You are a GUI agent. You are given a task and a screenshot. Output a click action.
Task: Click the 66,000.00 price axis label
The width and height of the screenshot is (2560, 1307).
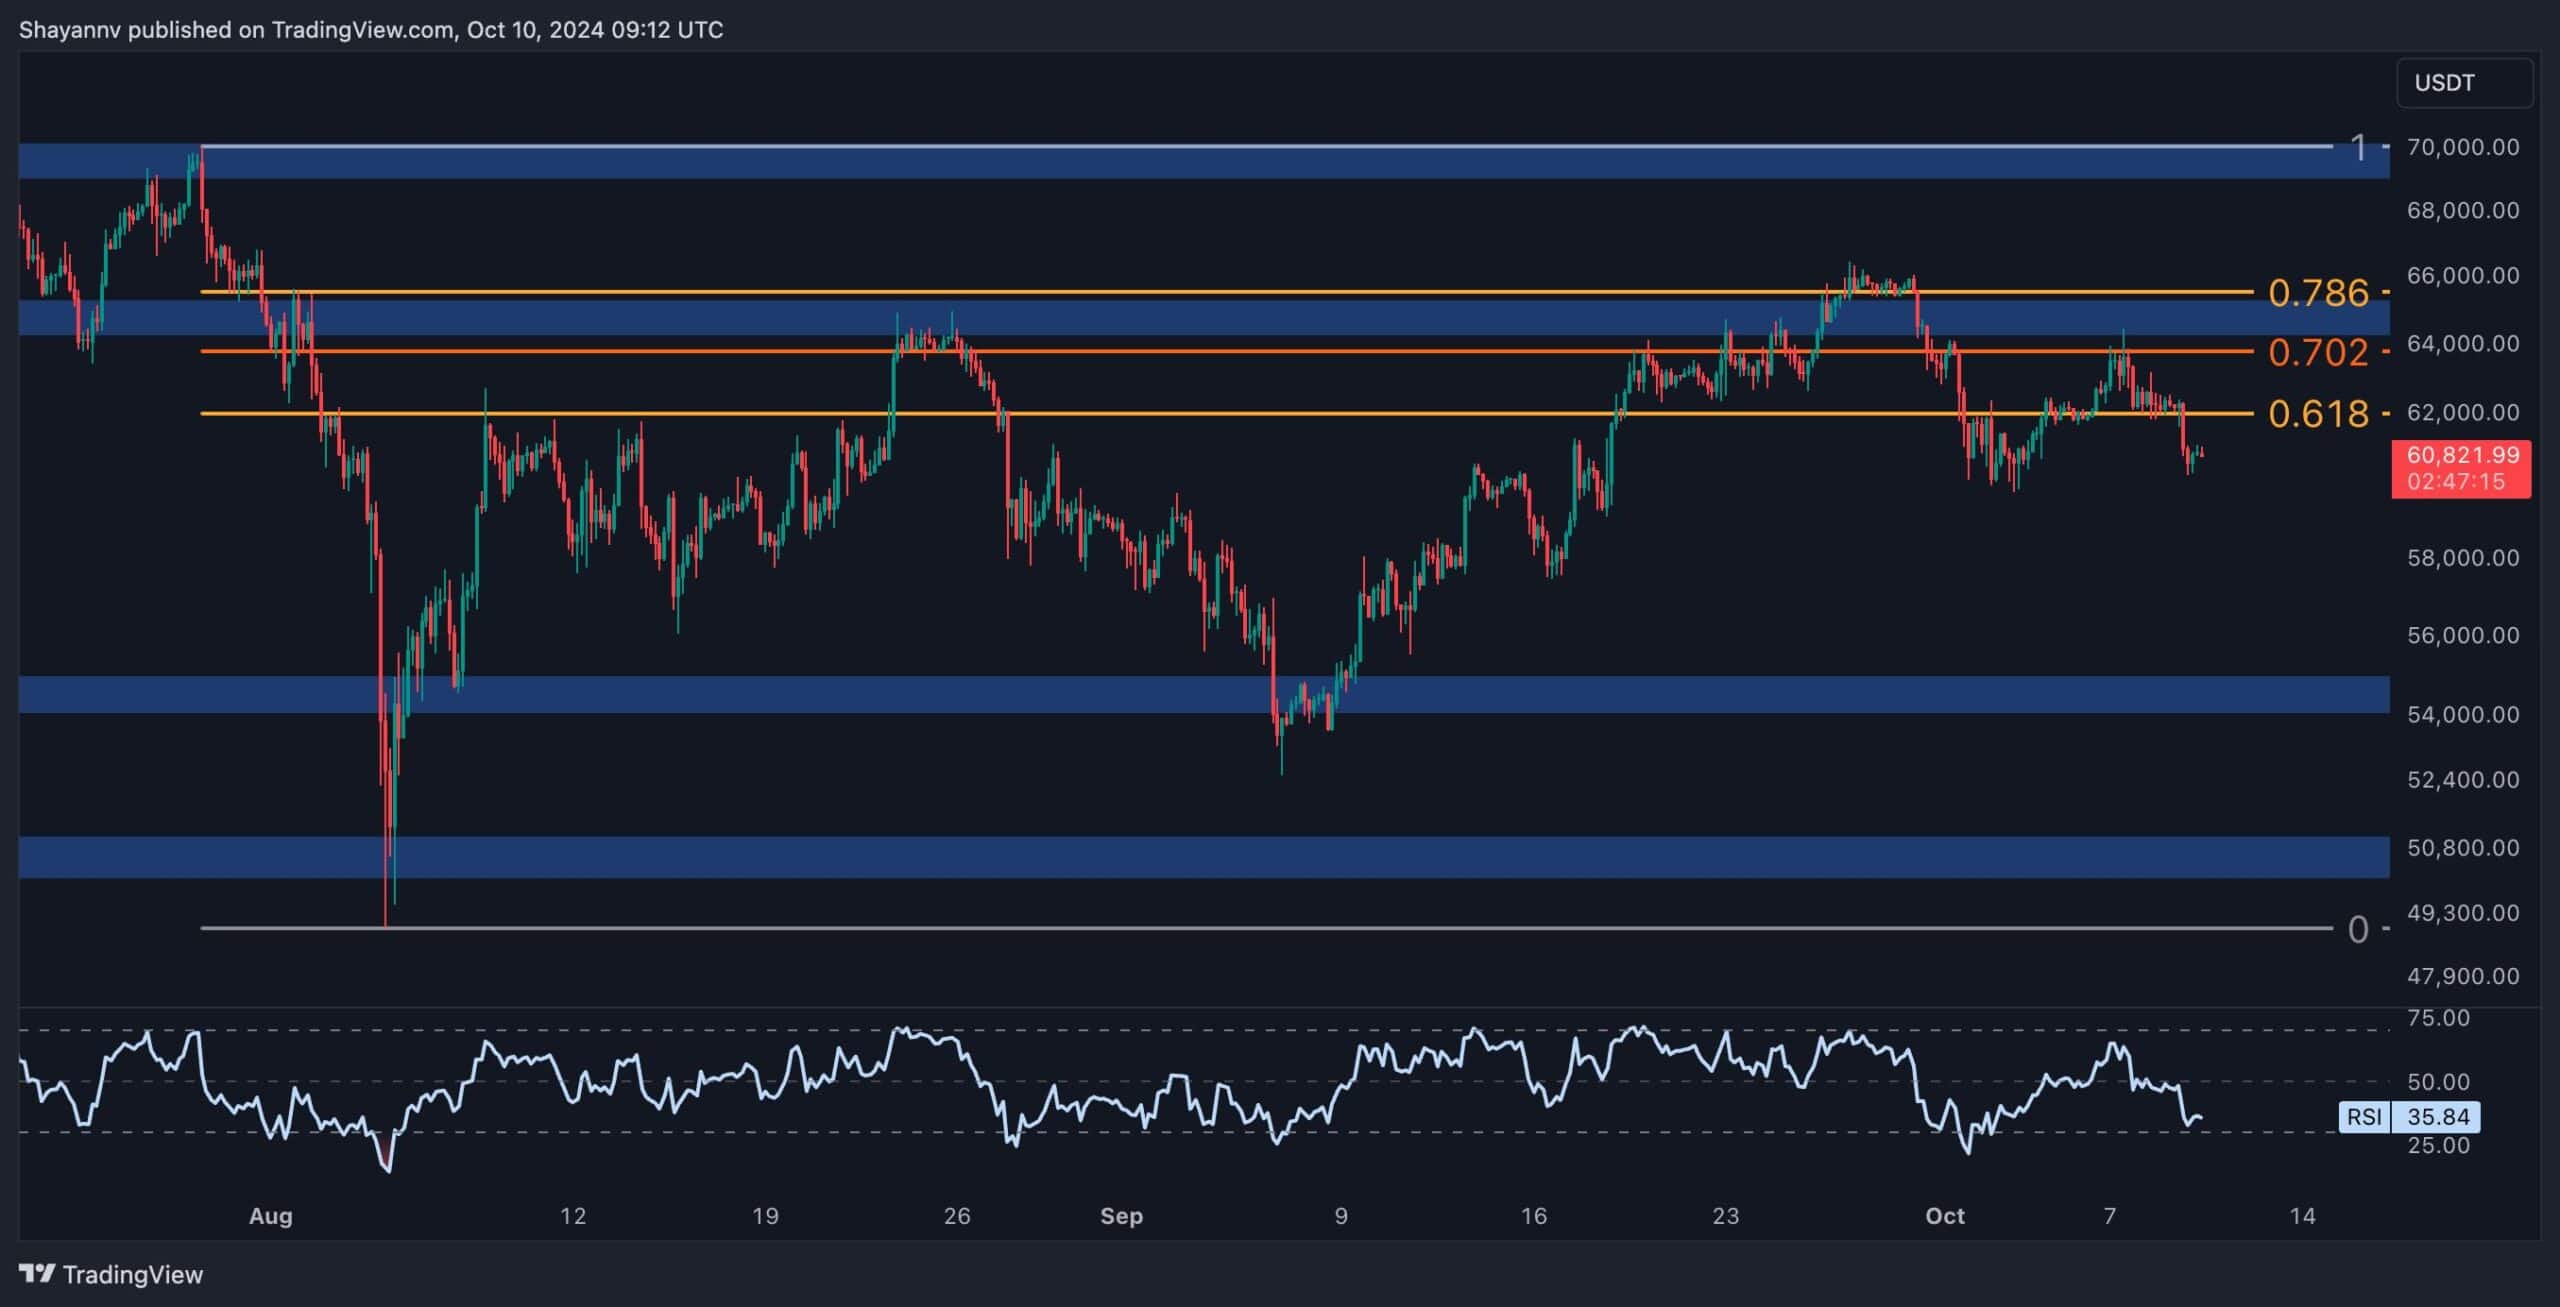coord(2463,275)
